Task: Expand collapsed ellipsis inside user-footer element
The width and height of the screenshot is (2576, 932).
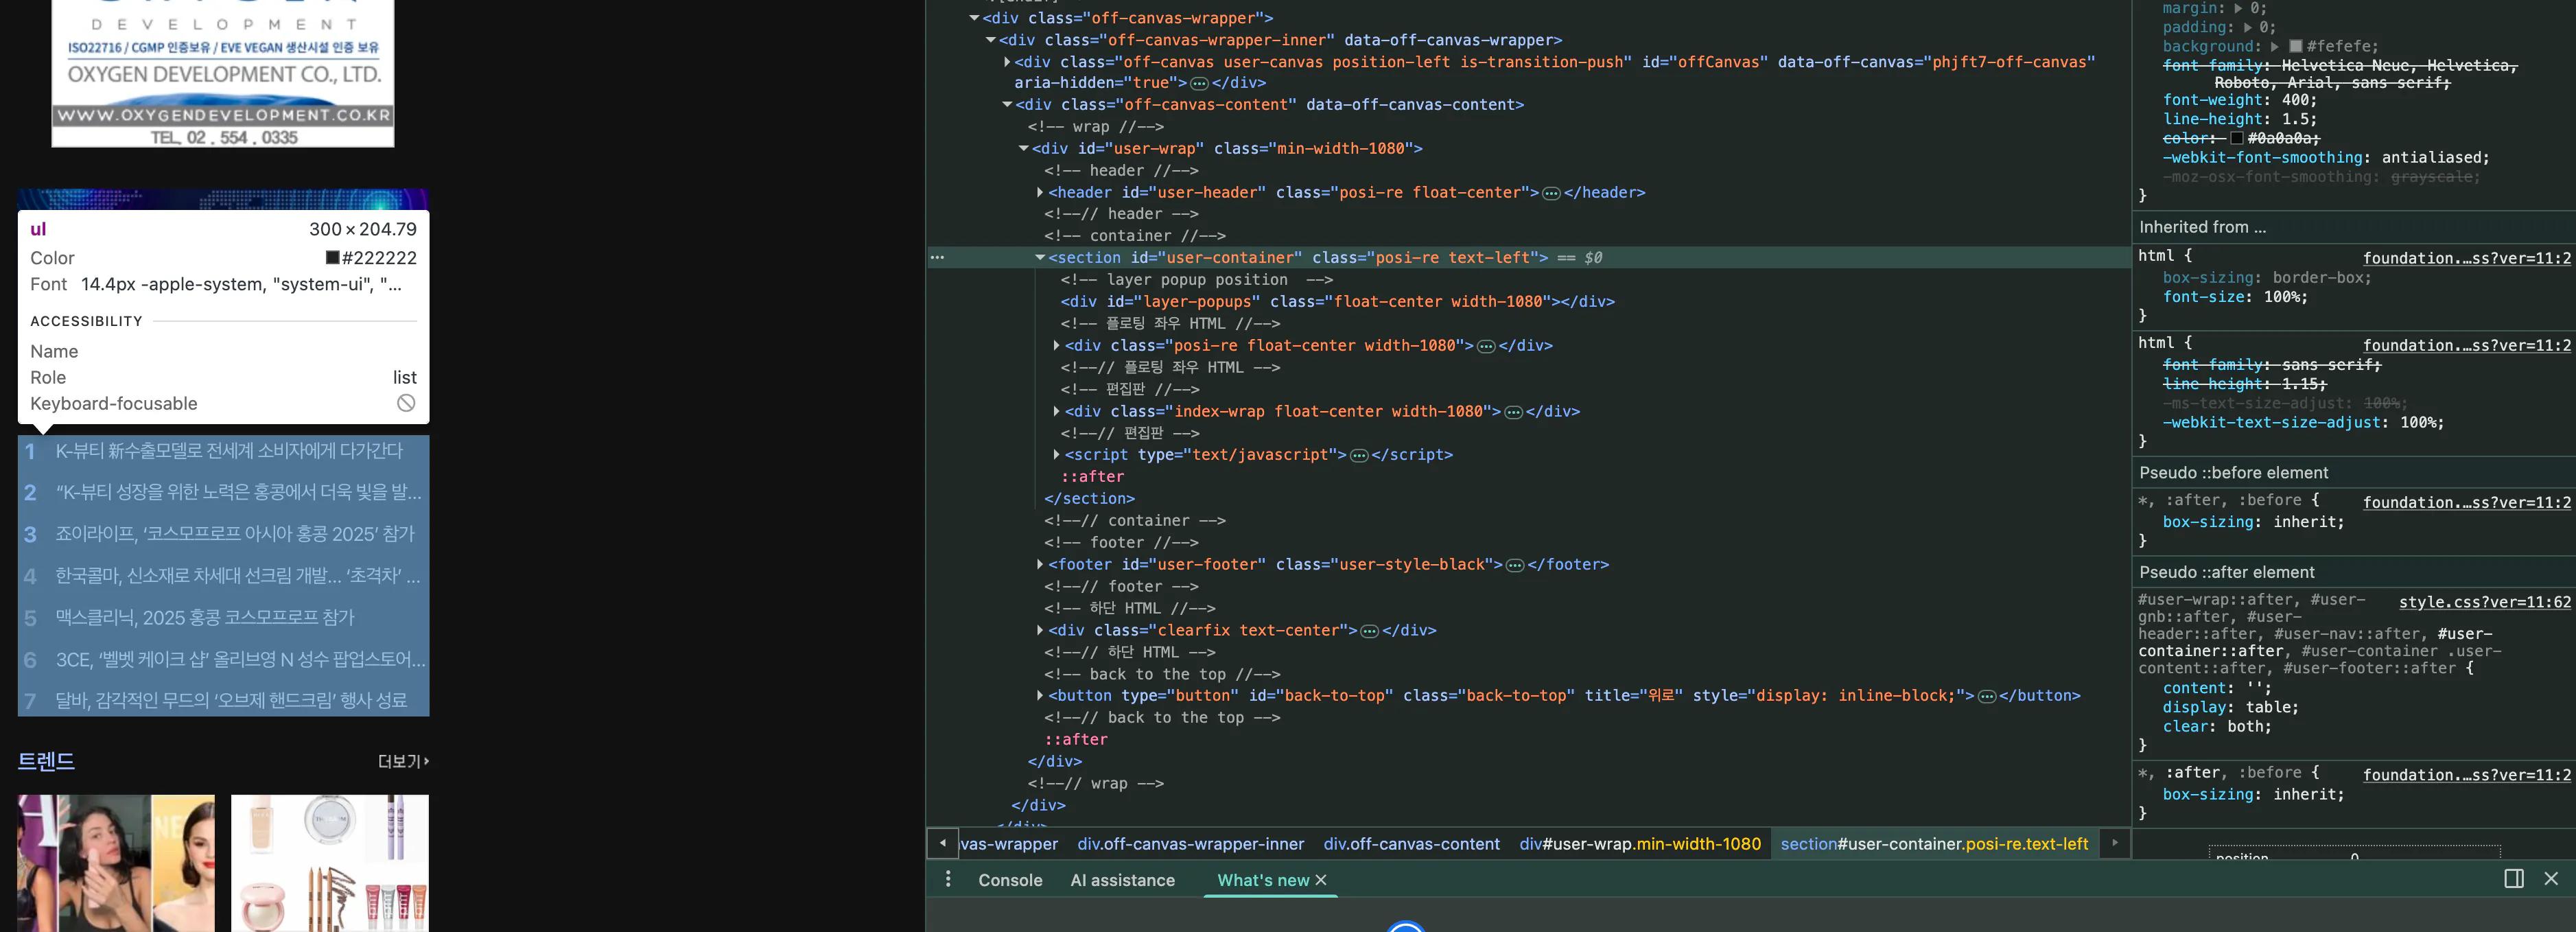Action: 1514,565
